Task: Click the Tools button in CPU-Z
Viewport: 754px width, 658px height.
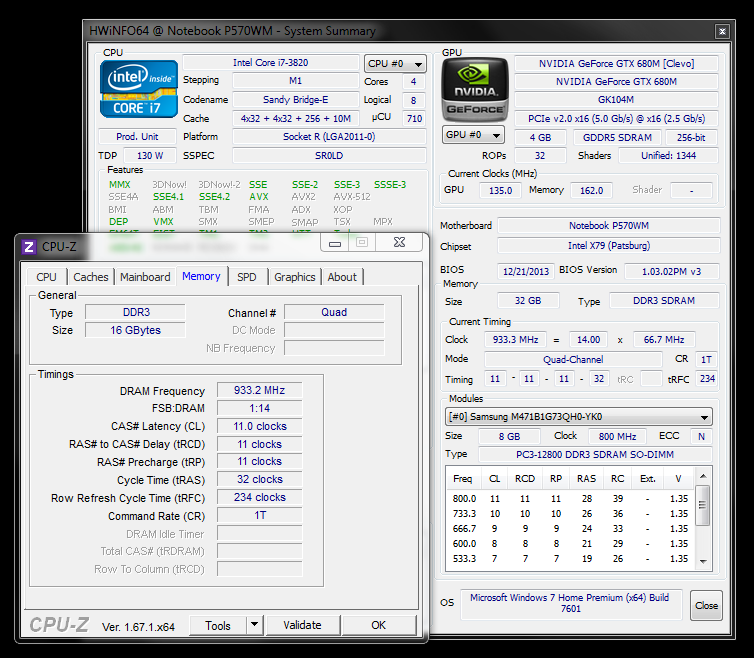Action: click(218, 625)
